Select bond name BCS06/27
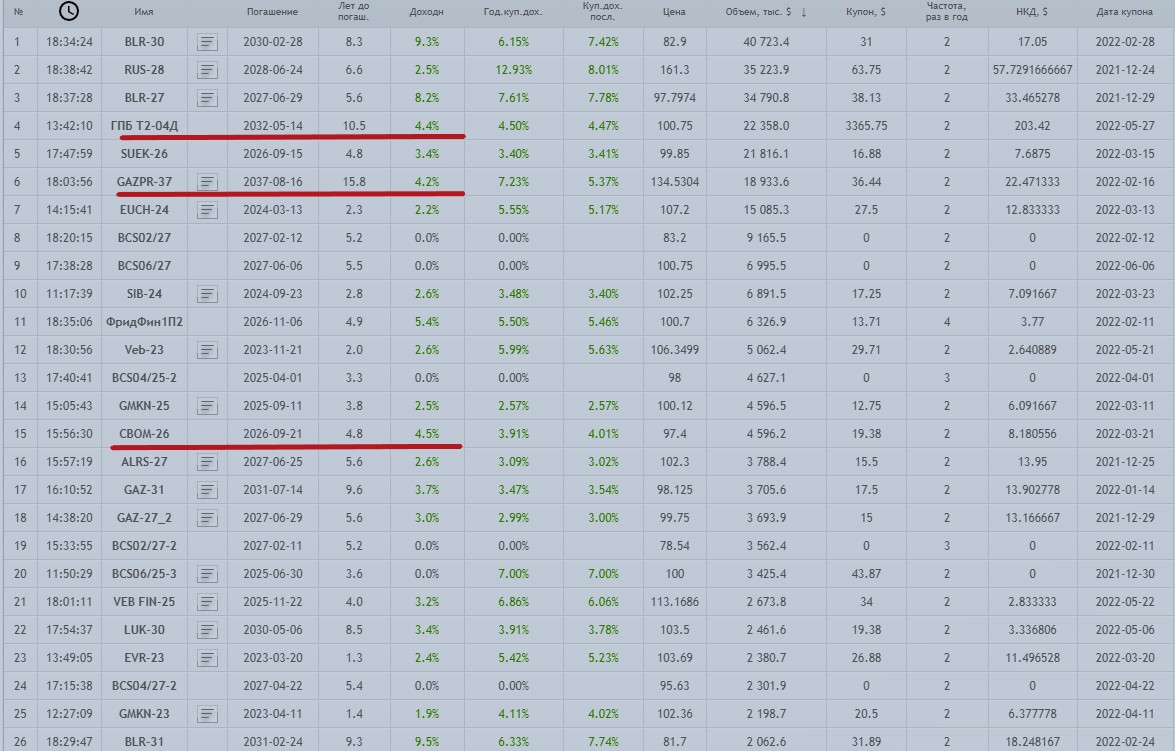This screenshot has width=1175, height=751. 144,266
